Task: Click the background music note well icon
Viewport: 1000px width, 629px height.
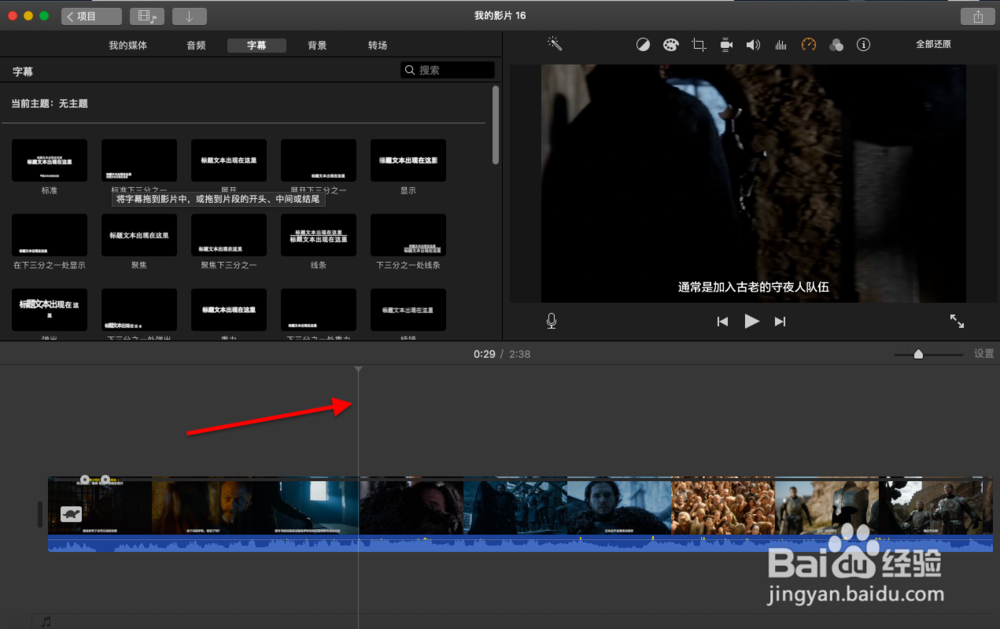Action: coord(46,621)
